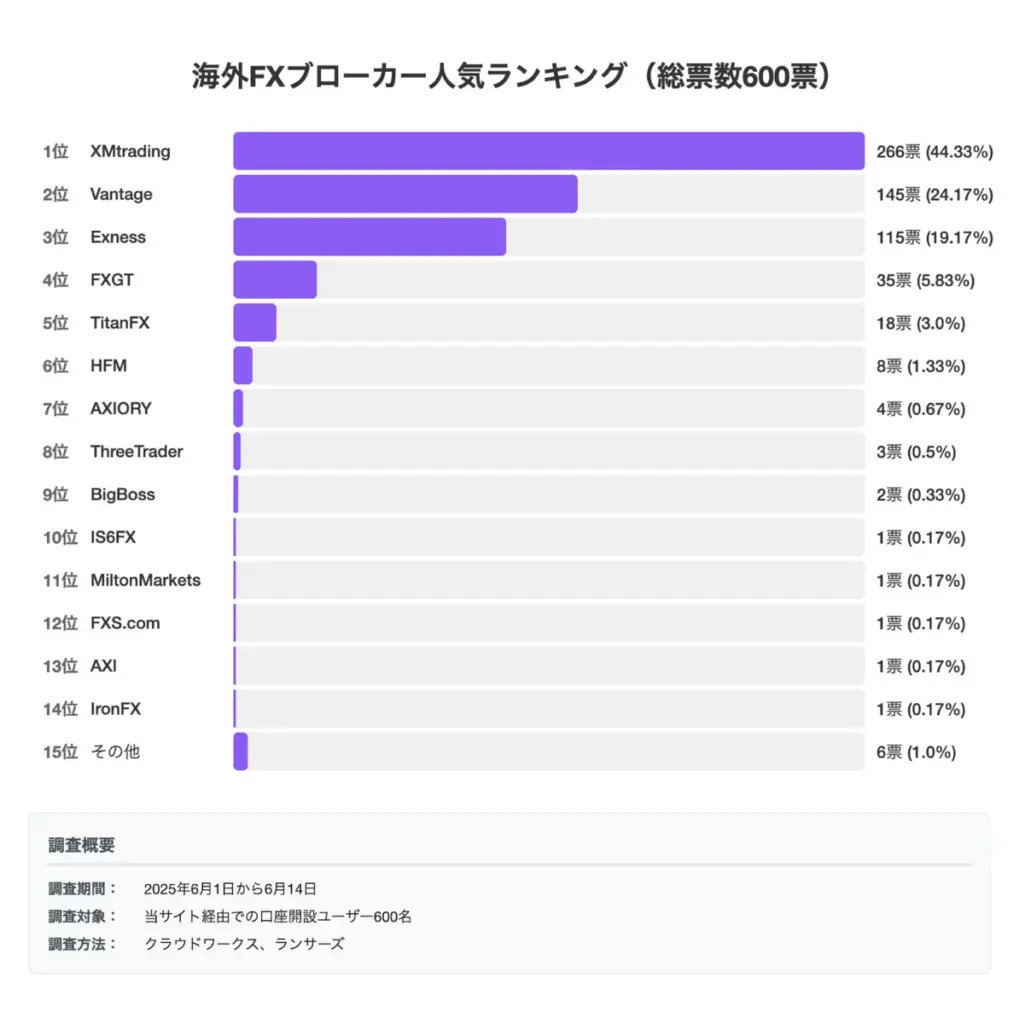Screen dimensions: 1024x1024
Task: Click the 145票 (24.17%) vote count
Action: point(934,195)
